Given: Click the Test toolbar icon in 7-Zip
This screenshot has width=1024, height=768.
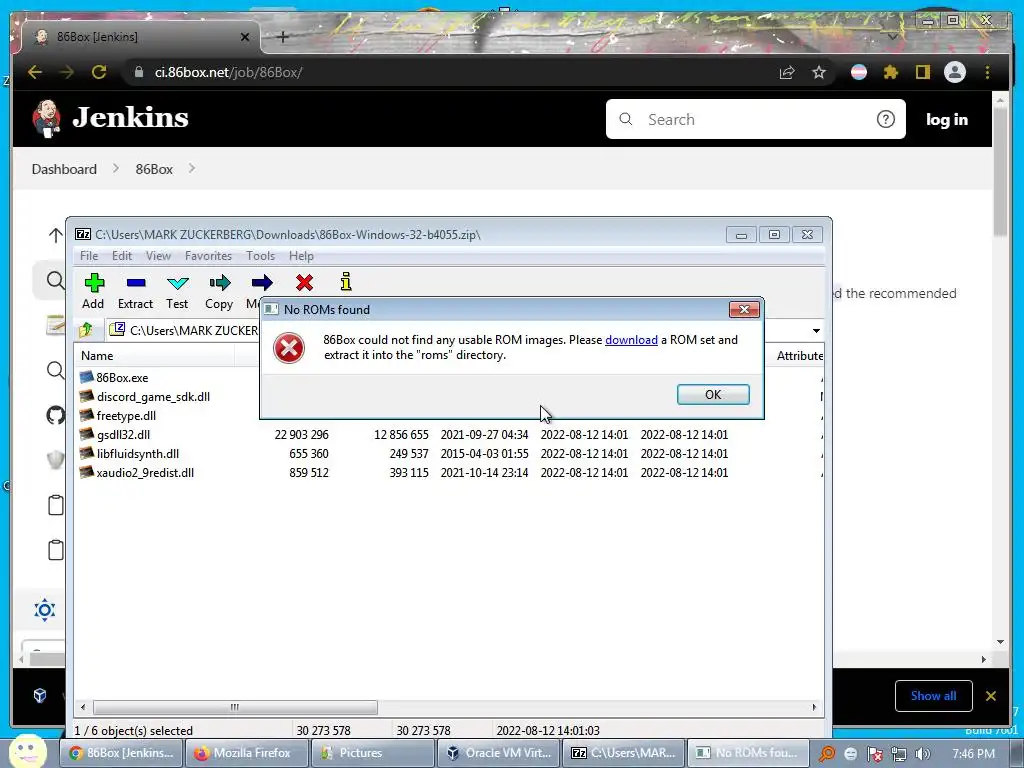Looking at the screenshot, I should click(x=177, y=291).
